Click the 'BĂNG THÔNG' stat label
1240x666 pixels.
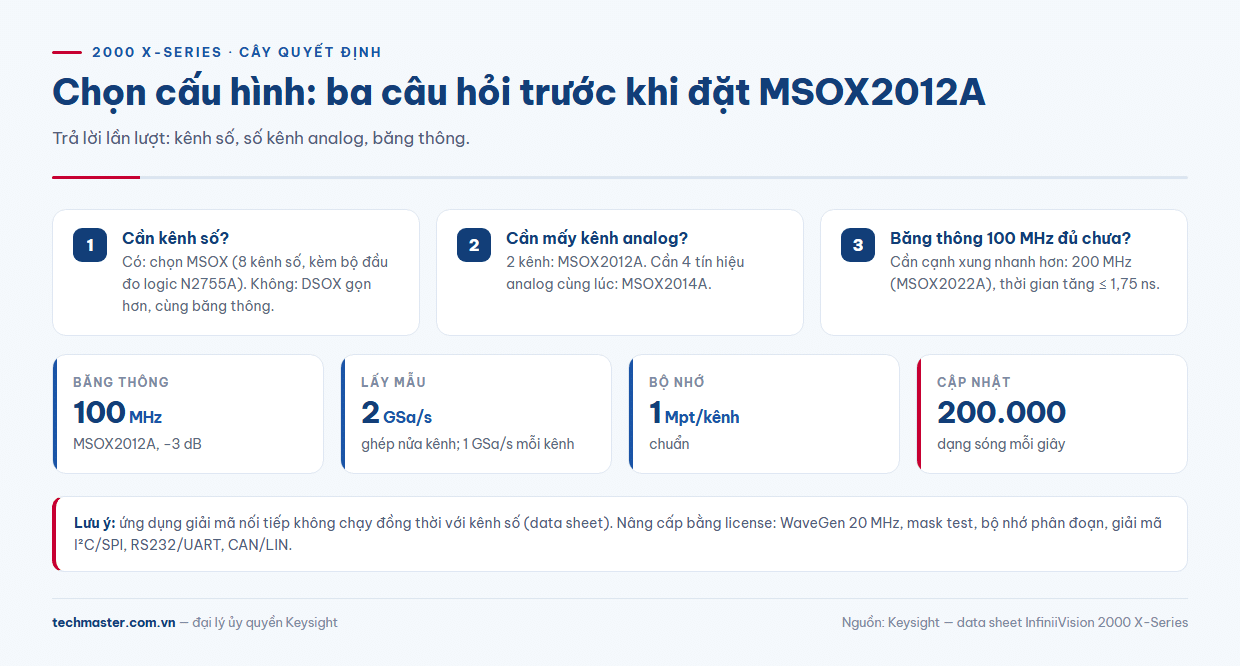(x=121, y=382)
